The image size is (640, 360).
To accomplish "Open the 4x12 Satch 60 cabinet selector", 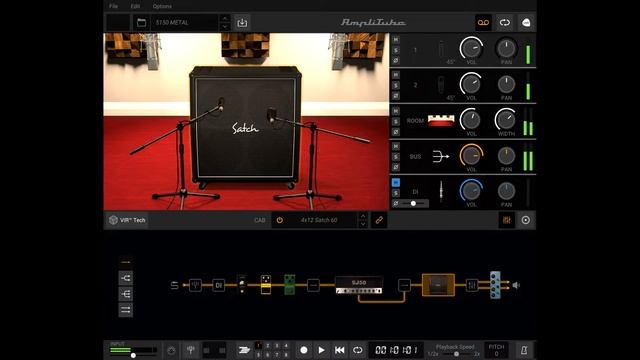I will tap(319, 220).
